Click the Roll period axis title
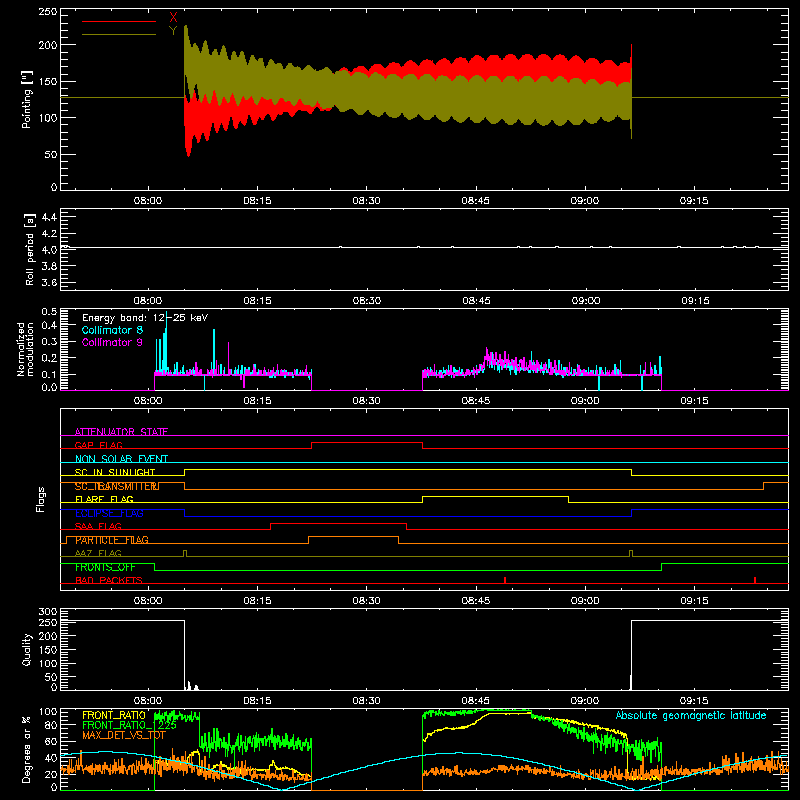Screen dimensions: 800x800 tap(30, 250)
